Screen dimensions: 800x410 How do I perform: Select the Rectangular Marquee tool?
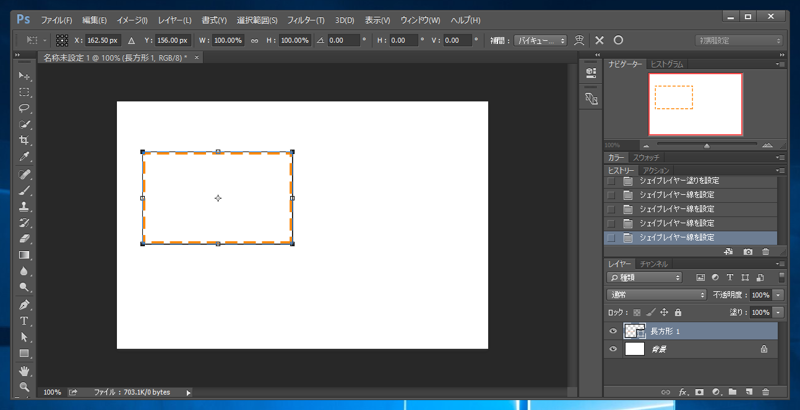(24, 92)
